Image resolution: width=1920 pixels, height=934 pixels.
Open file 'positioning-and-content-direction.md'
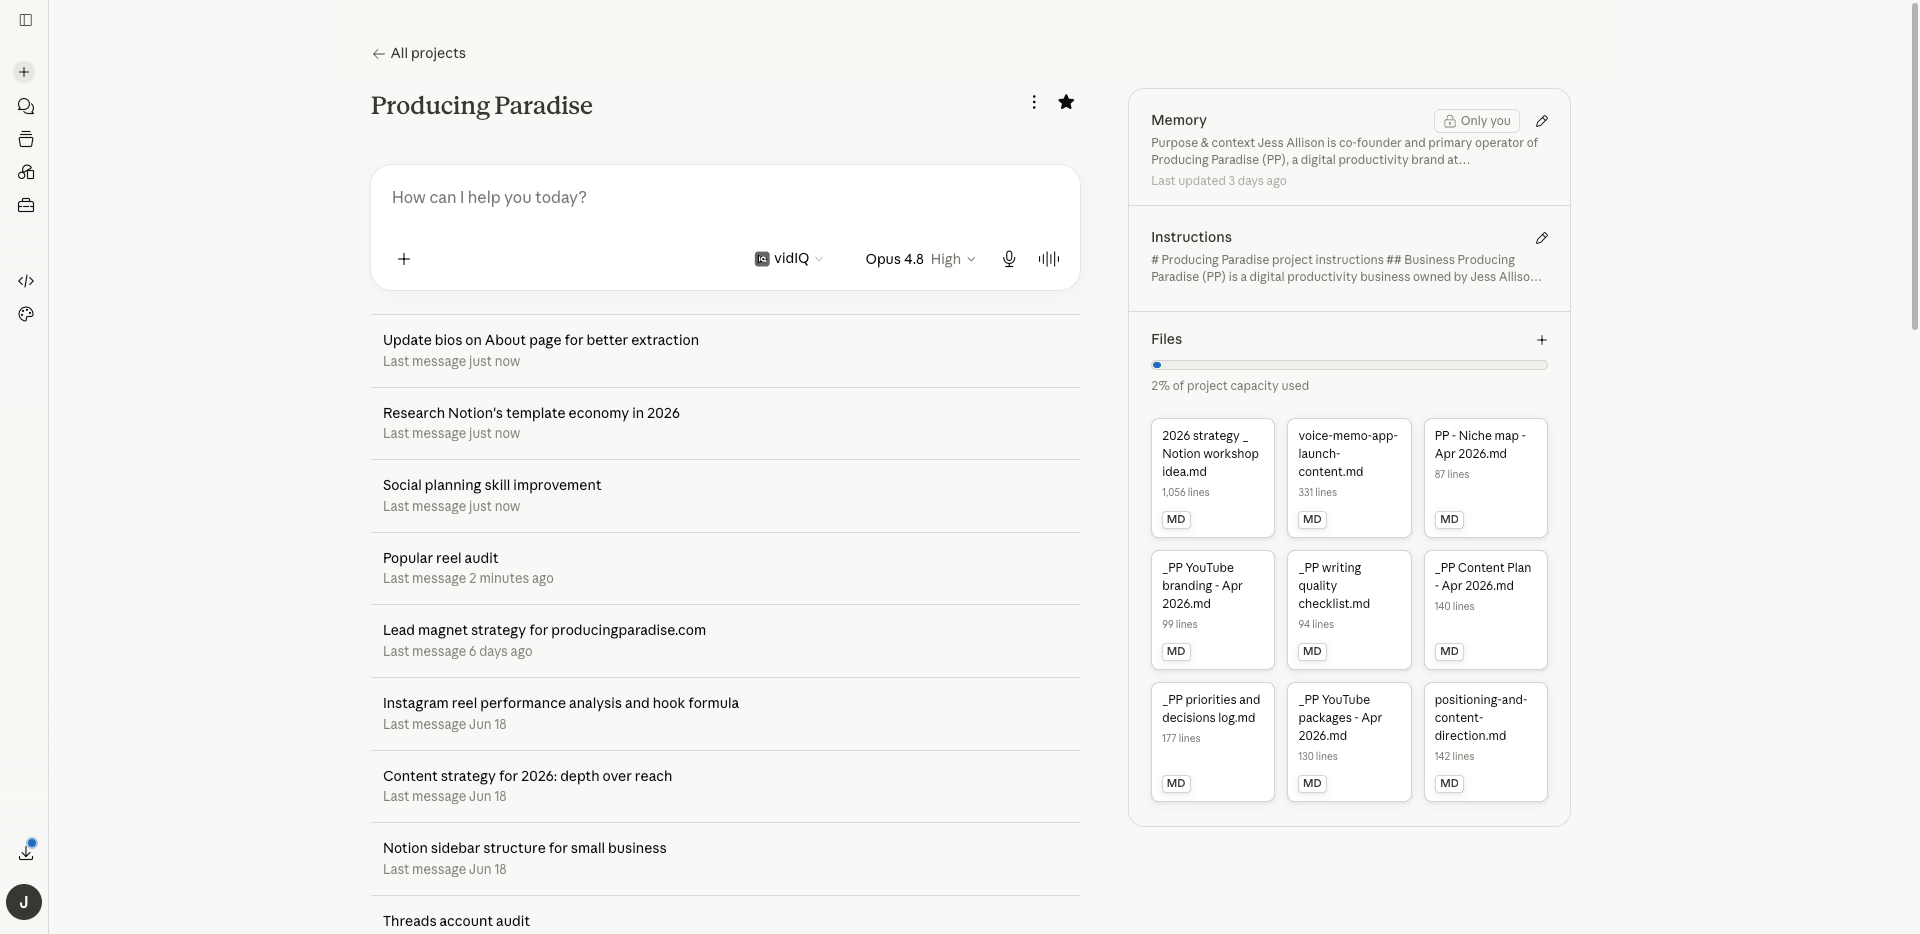tap(1485, 742)
